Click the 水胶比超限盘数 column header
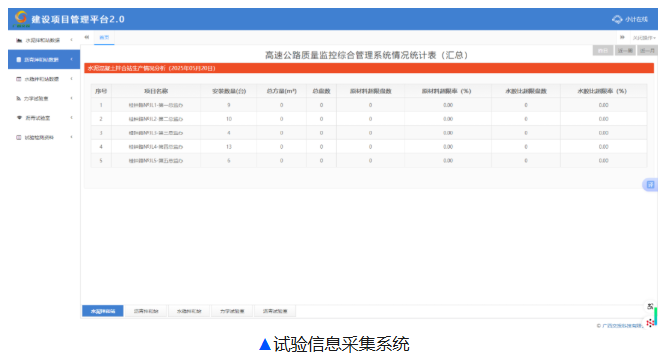 [x=526, y=91]
